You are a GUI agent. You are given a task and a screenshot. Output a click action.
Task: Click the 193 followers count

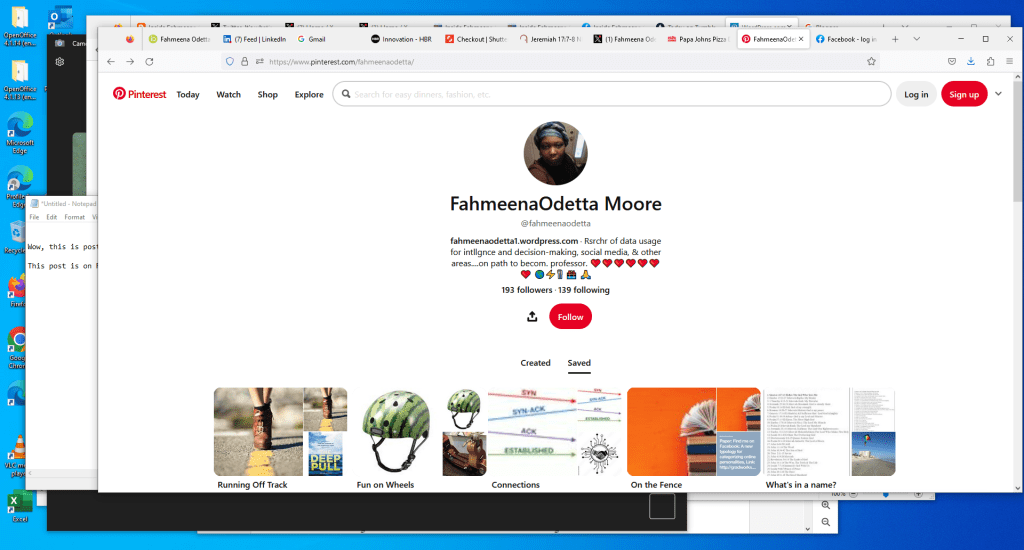[526, 290]
